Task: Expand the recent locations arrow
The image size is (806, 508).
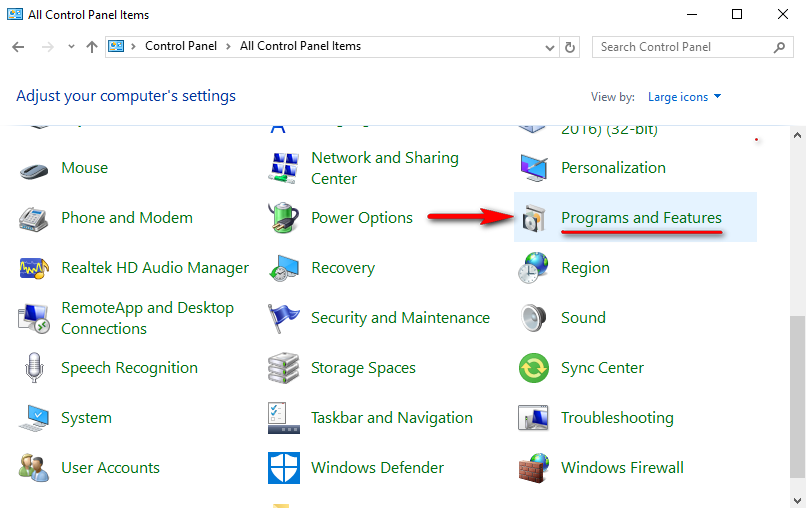Action: pos(71,47)
